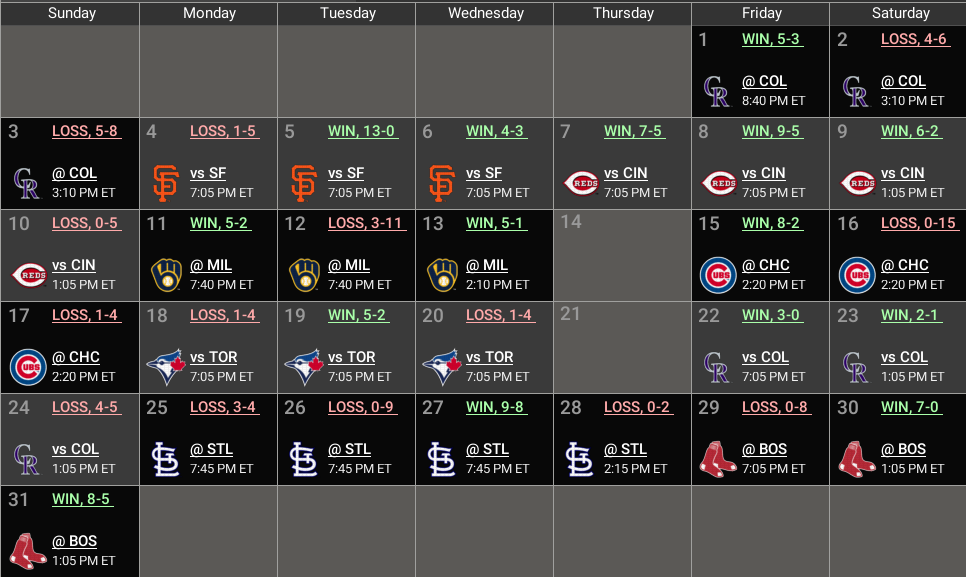Open the LOSS, 0-15 result link
This screenshot has width=966, height=577.
tap(918, 223)
